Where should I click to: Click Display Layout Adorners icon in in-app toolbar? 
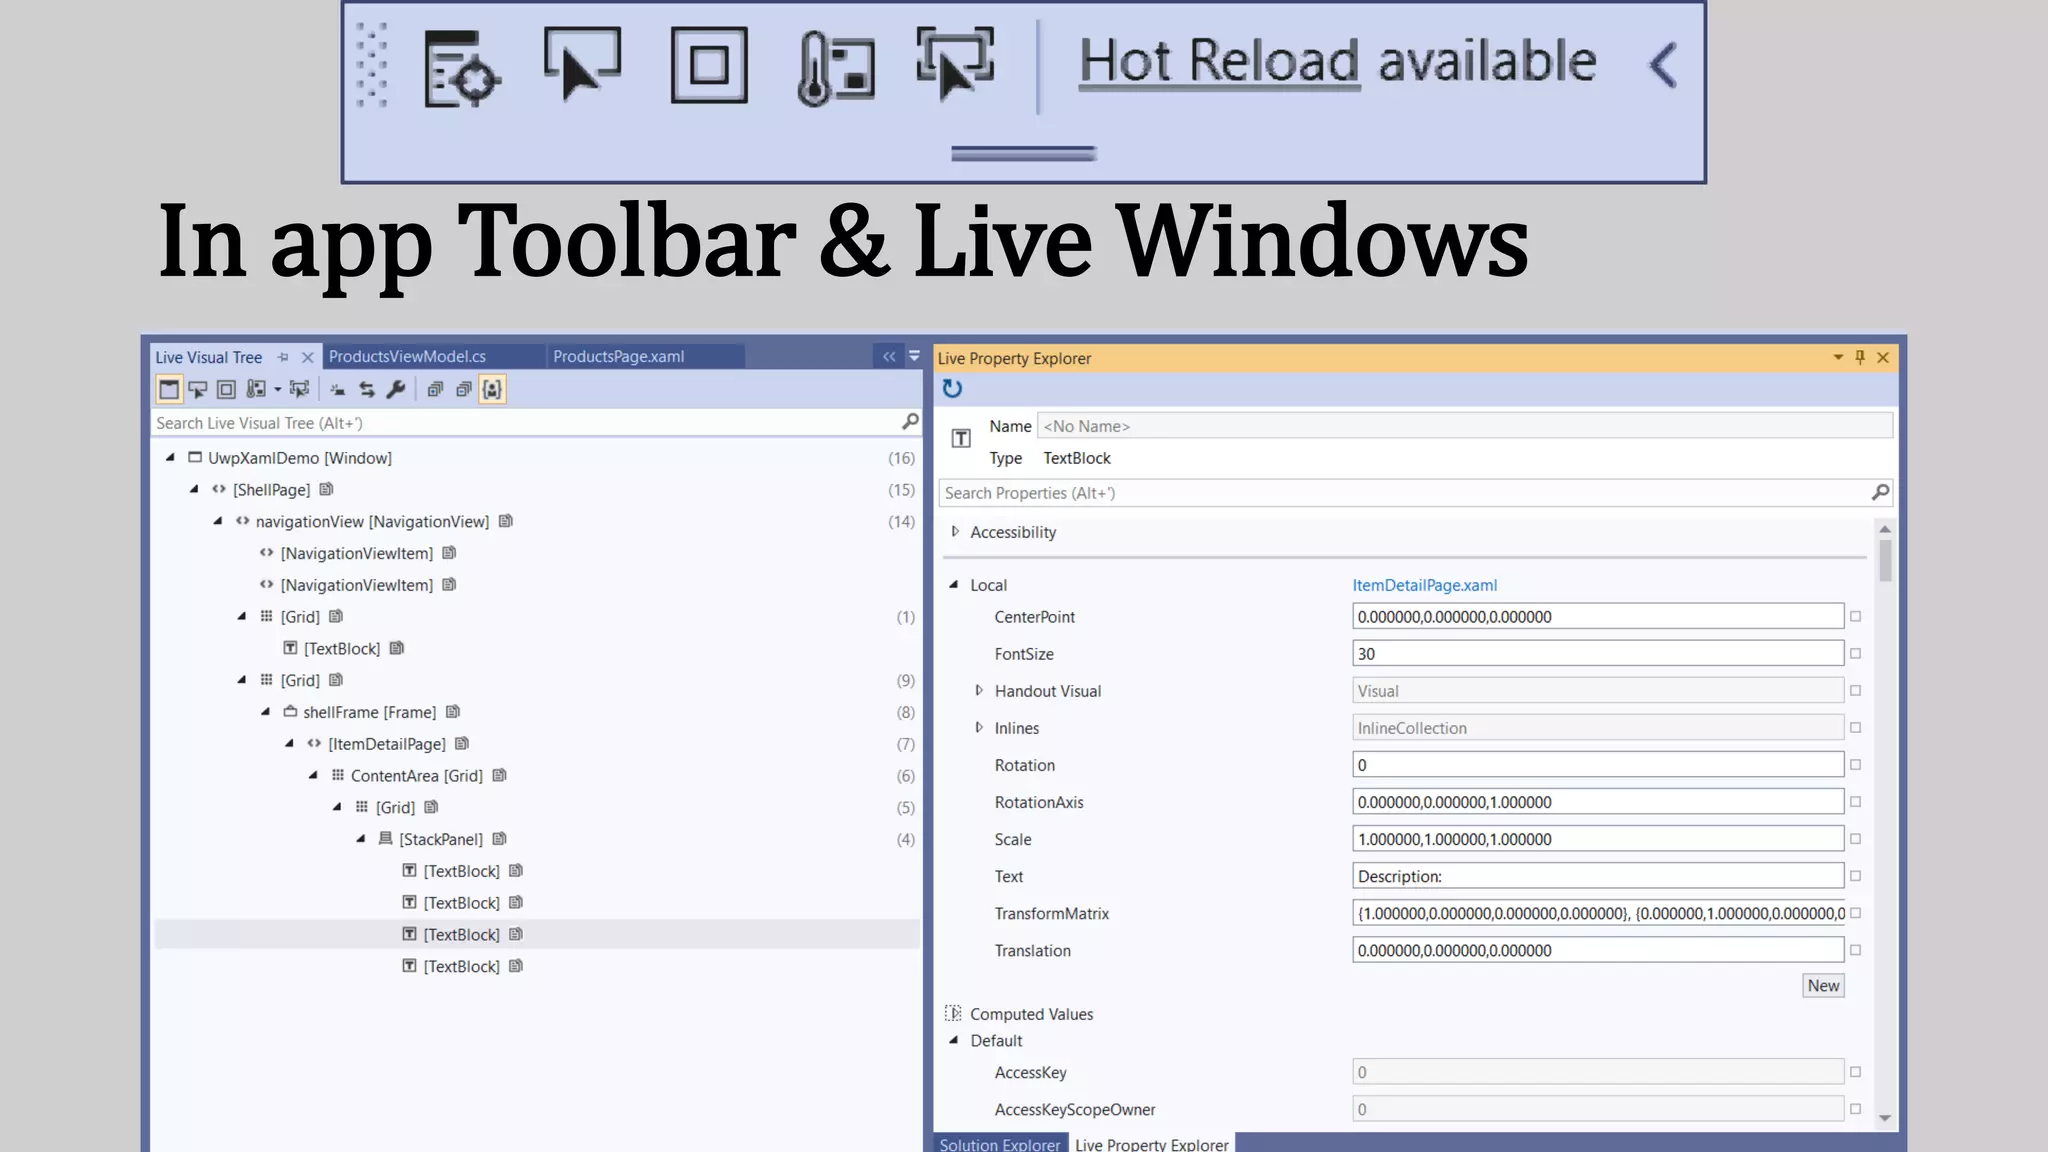pyautogui.click(x=709, y=66)
